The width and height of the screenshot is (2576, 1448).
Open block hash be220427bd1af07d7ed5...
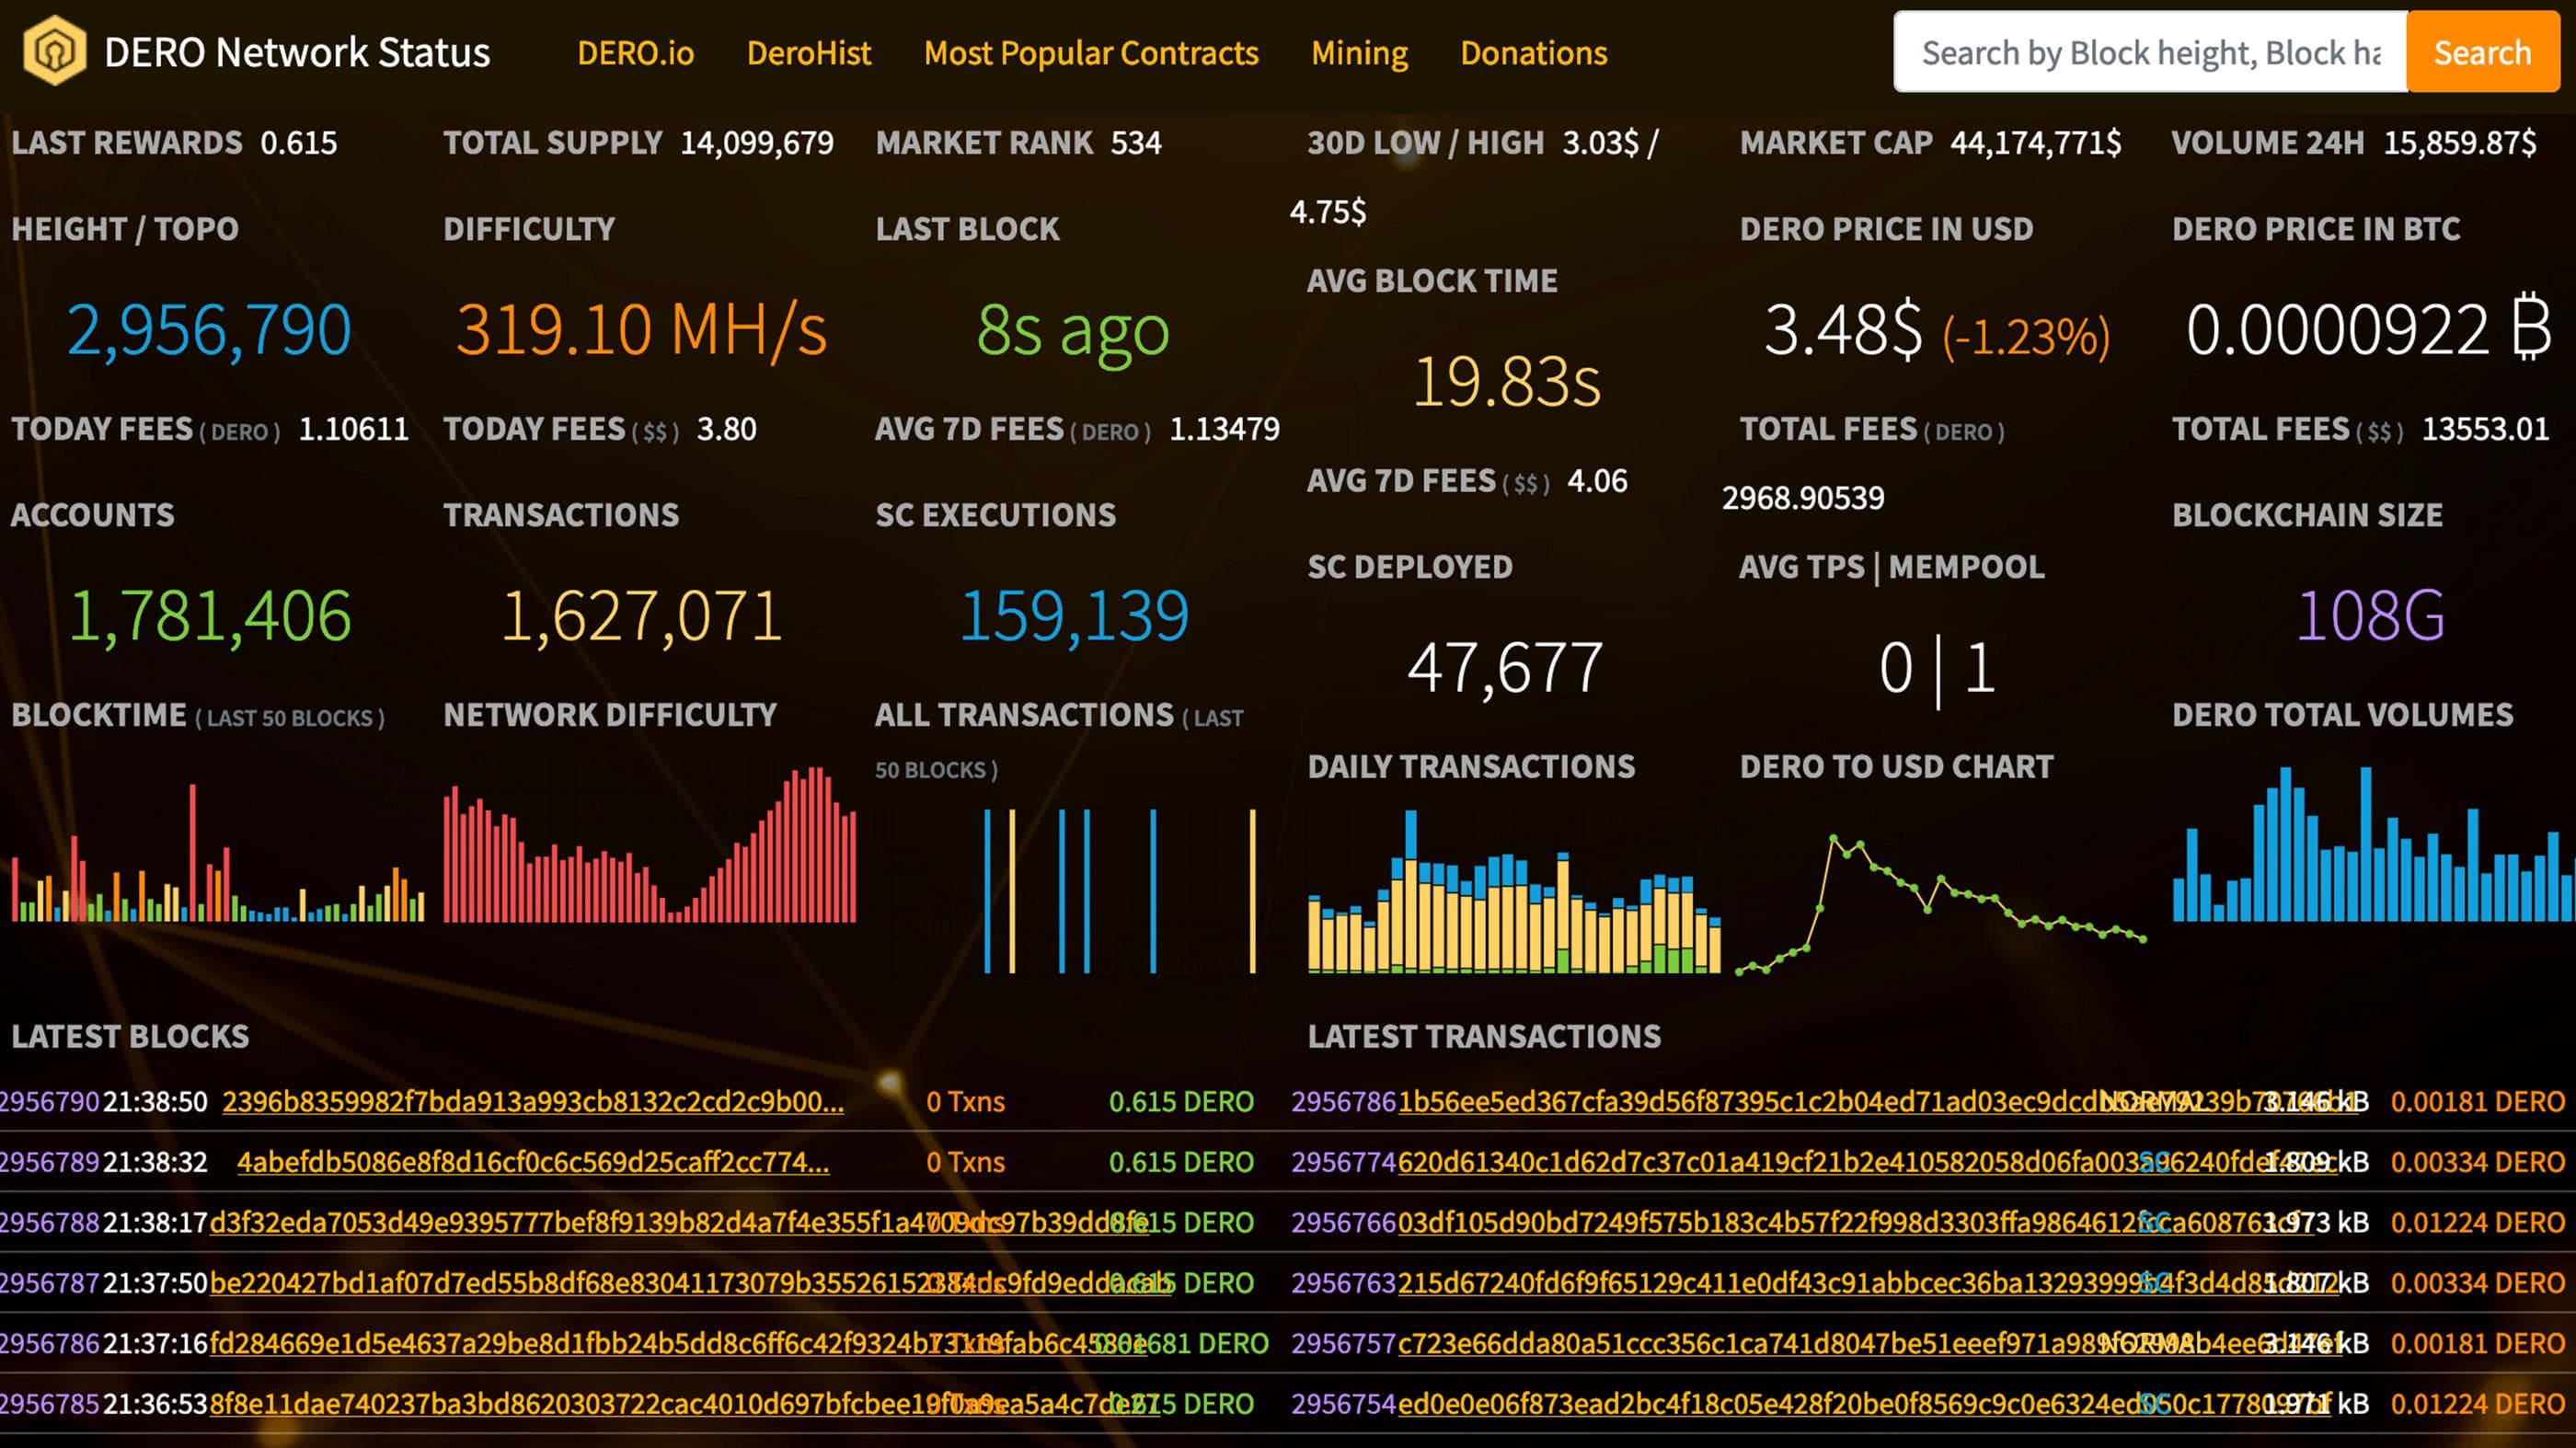690,1283
